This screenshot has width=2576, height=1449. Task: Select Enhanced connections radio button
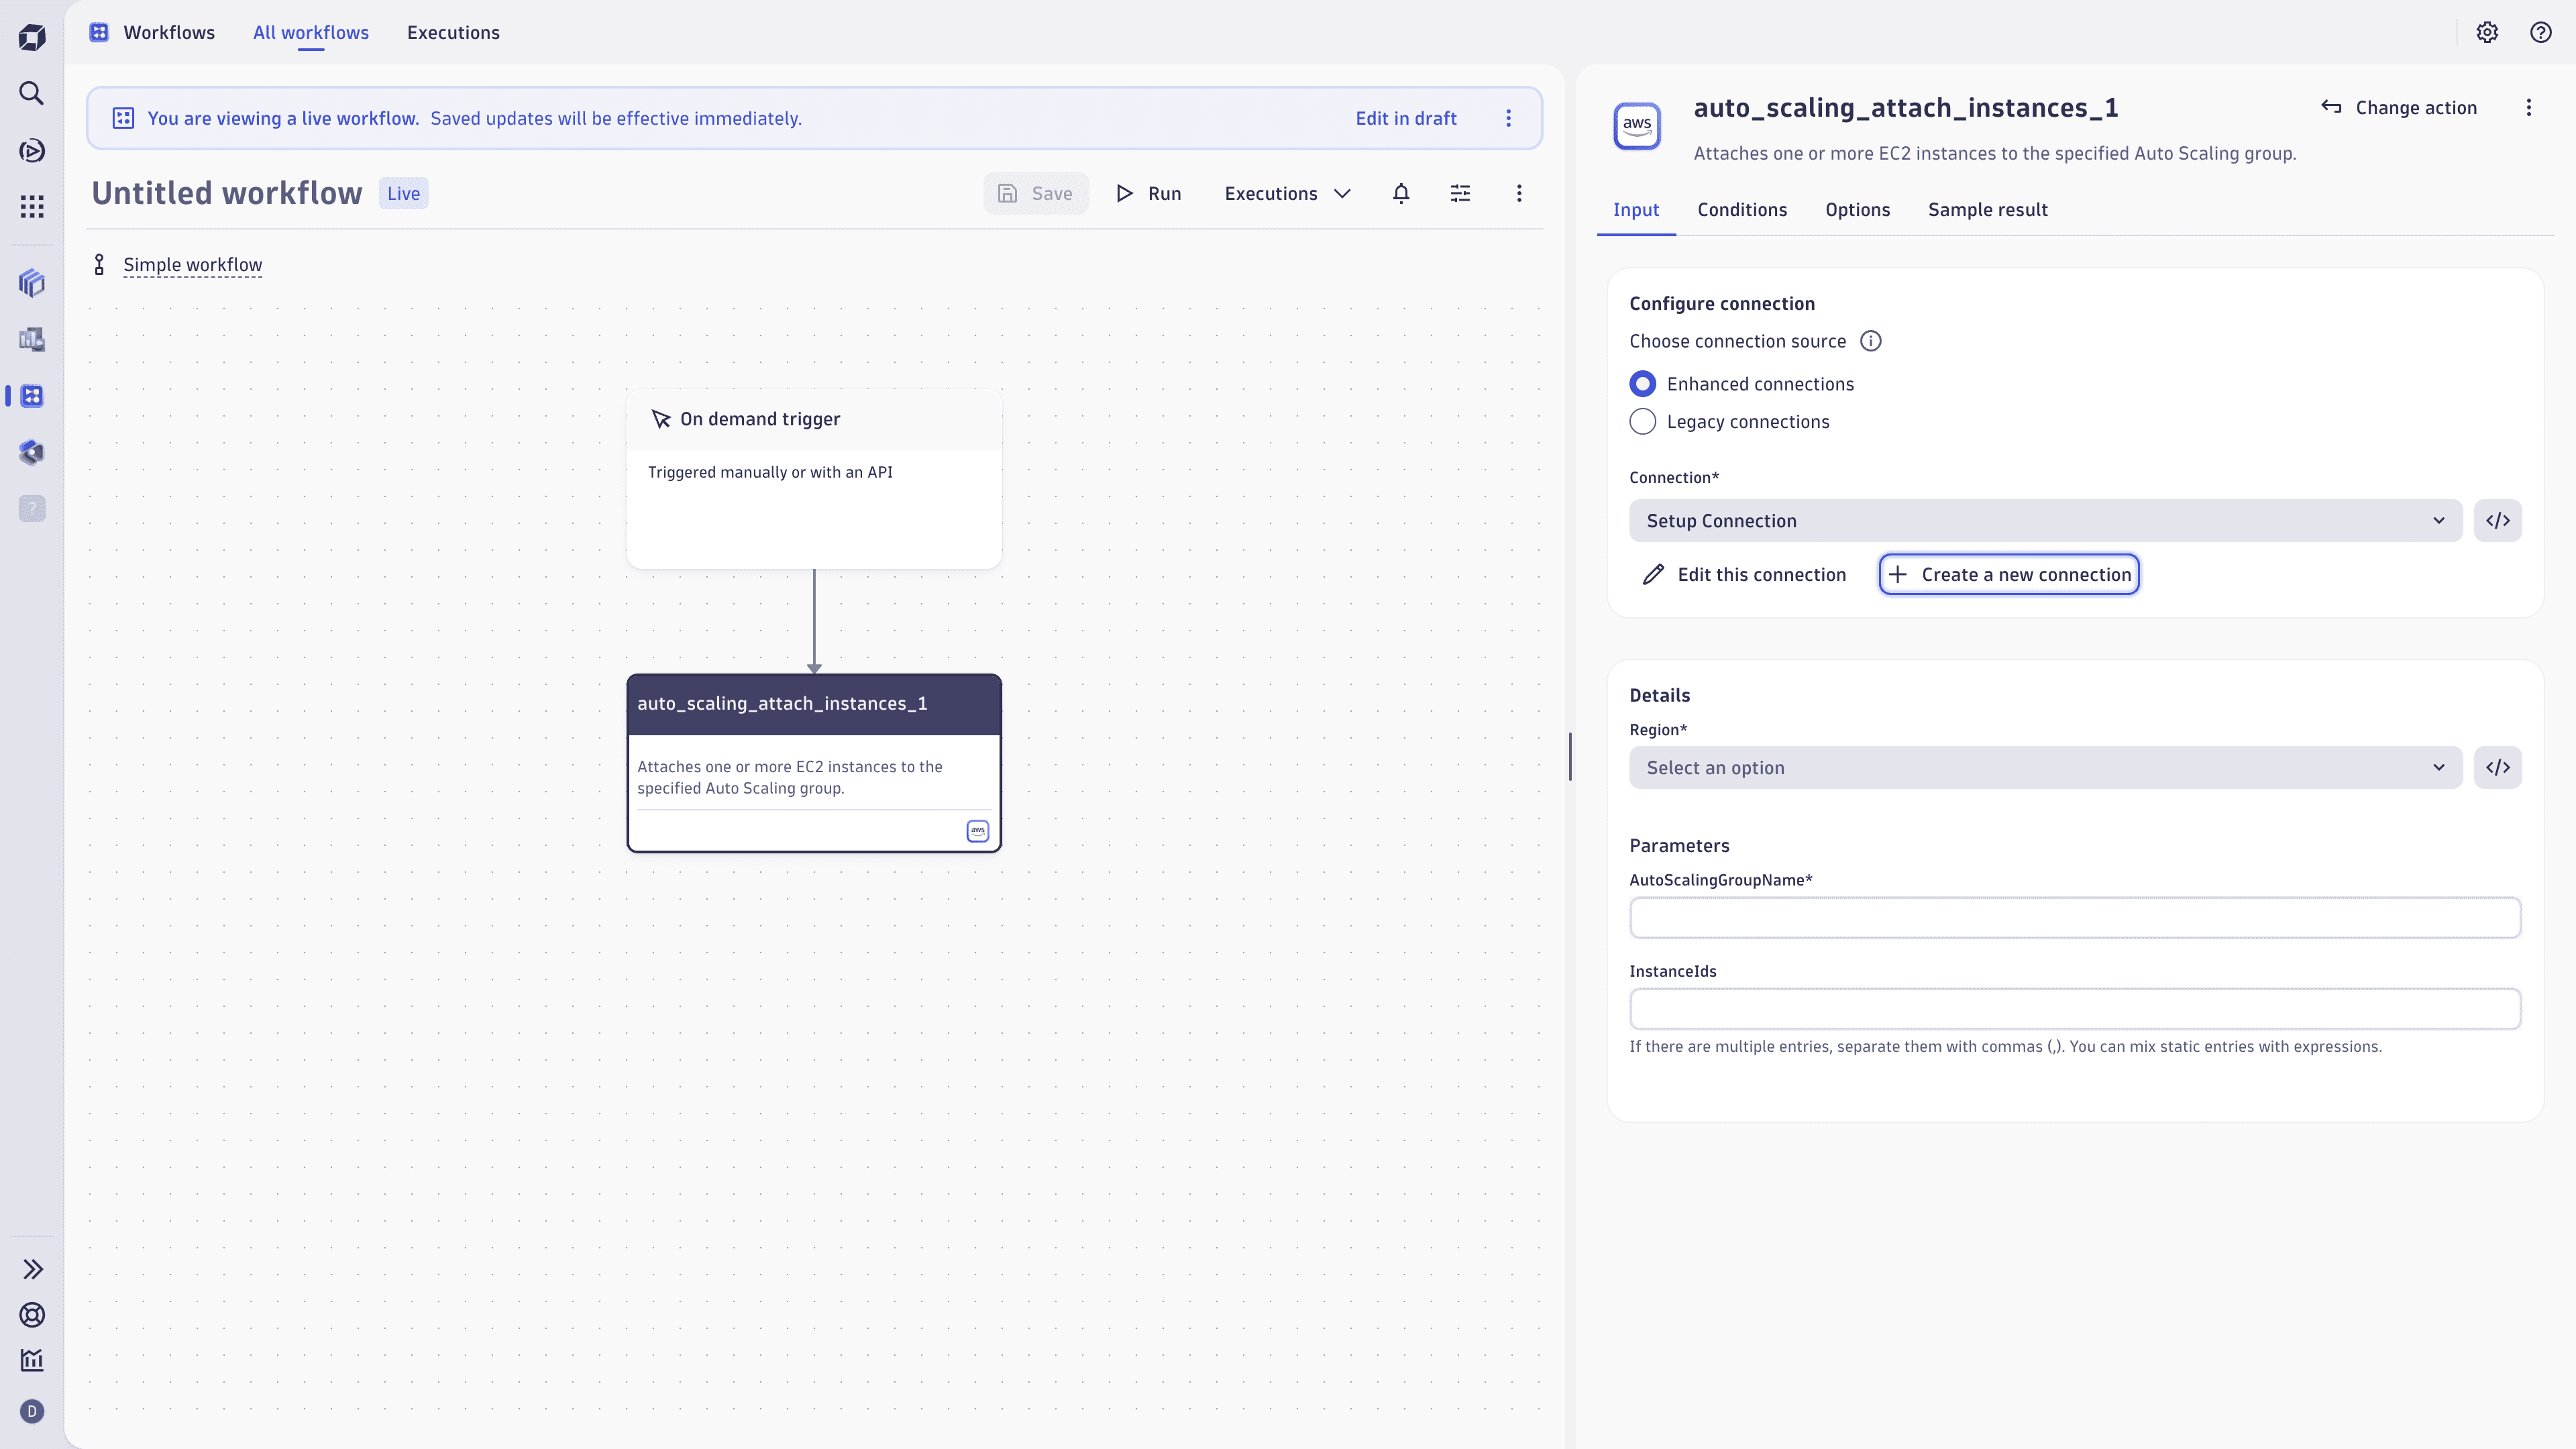(1642, 384)
